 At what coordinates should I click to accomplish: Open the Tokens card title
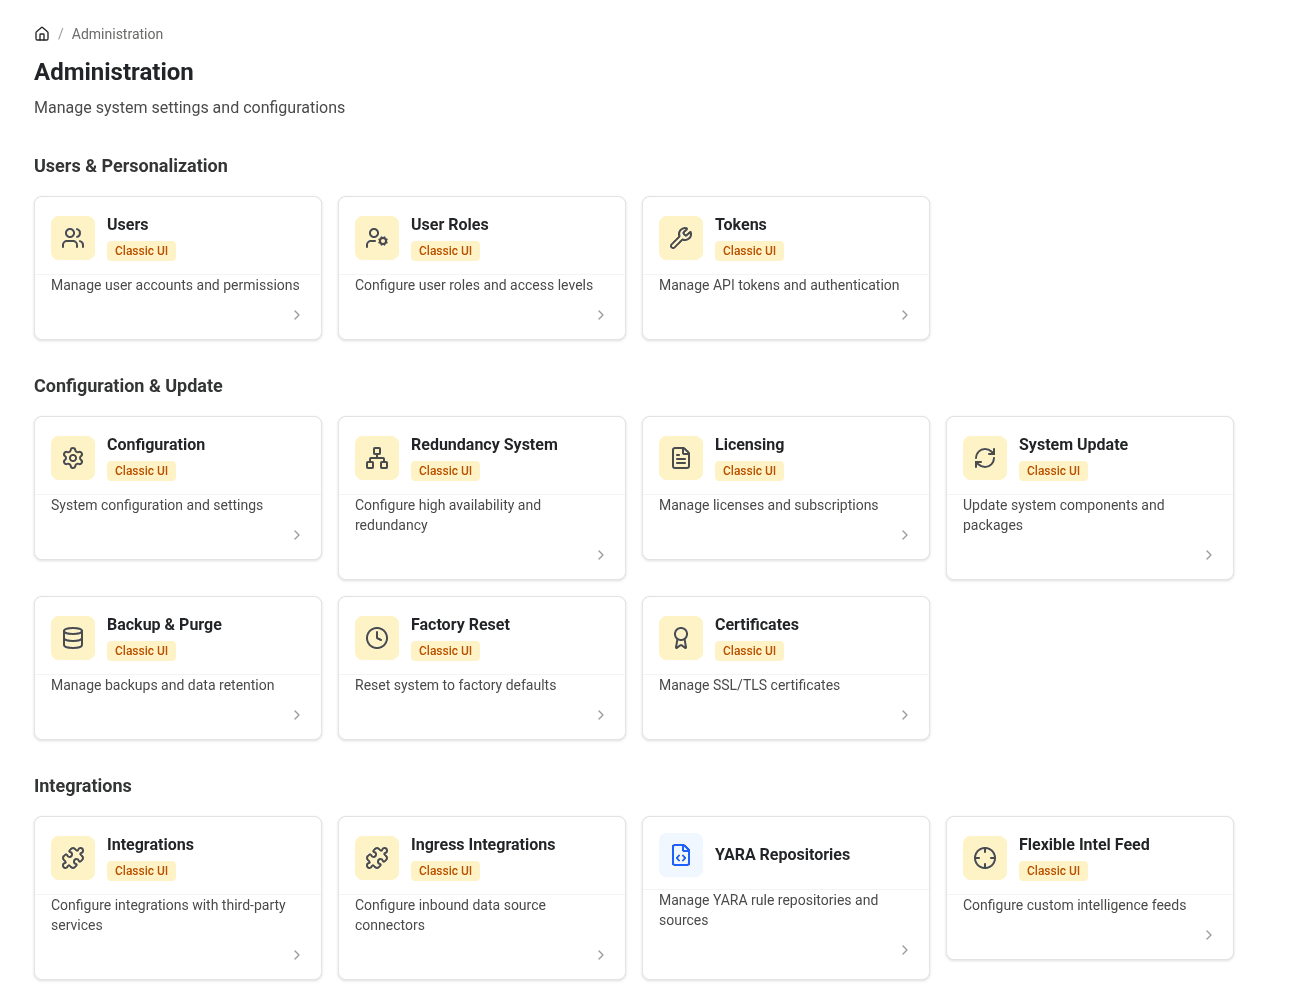pyautogui.click(x=741, y=225)
